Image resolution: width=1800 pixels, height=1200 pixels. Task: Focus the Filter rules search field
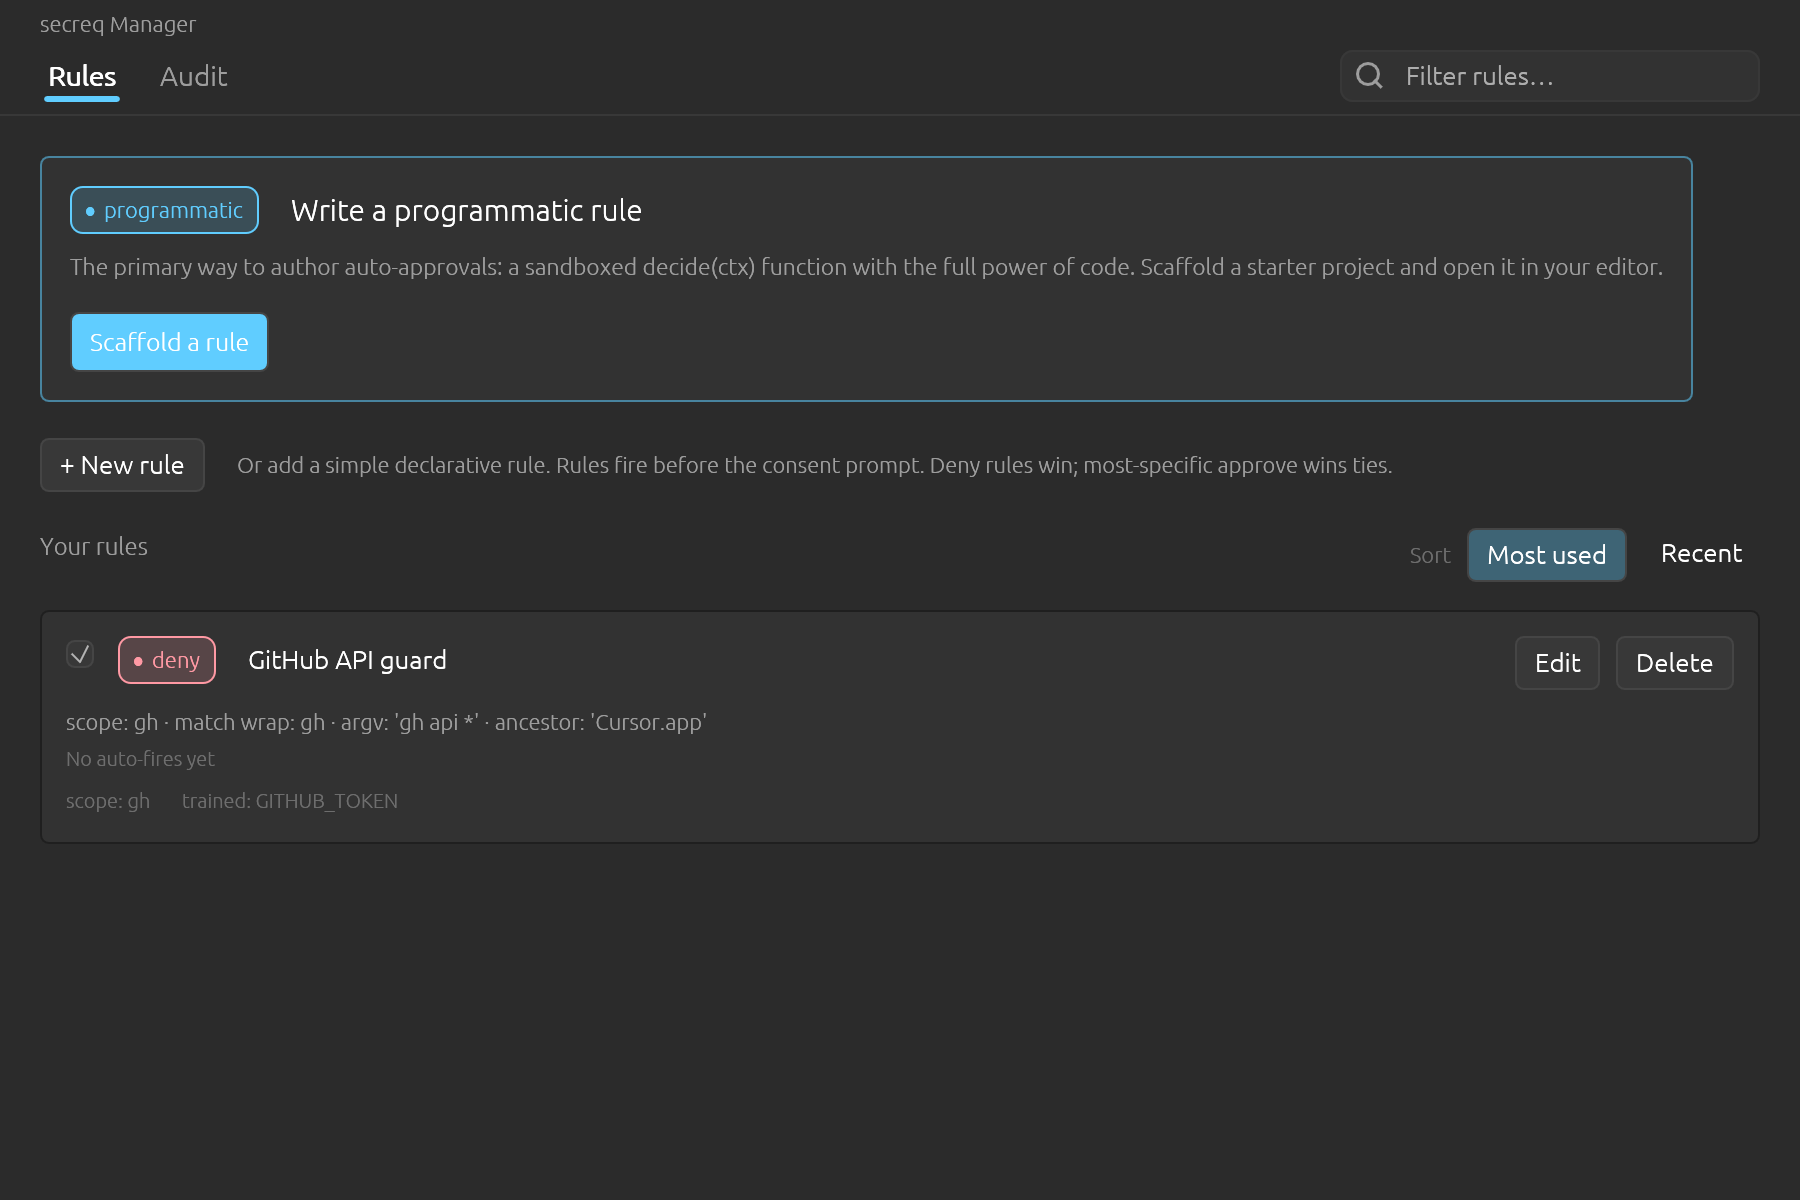tap(1549, 76)
